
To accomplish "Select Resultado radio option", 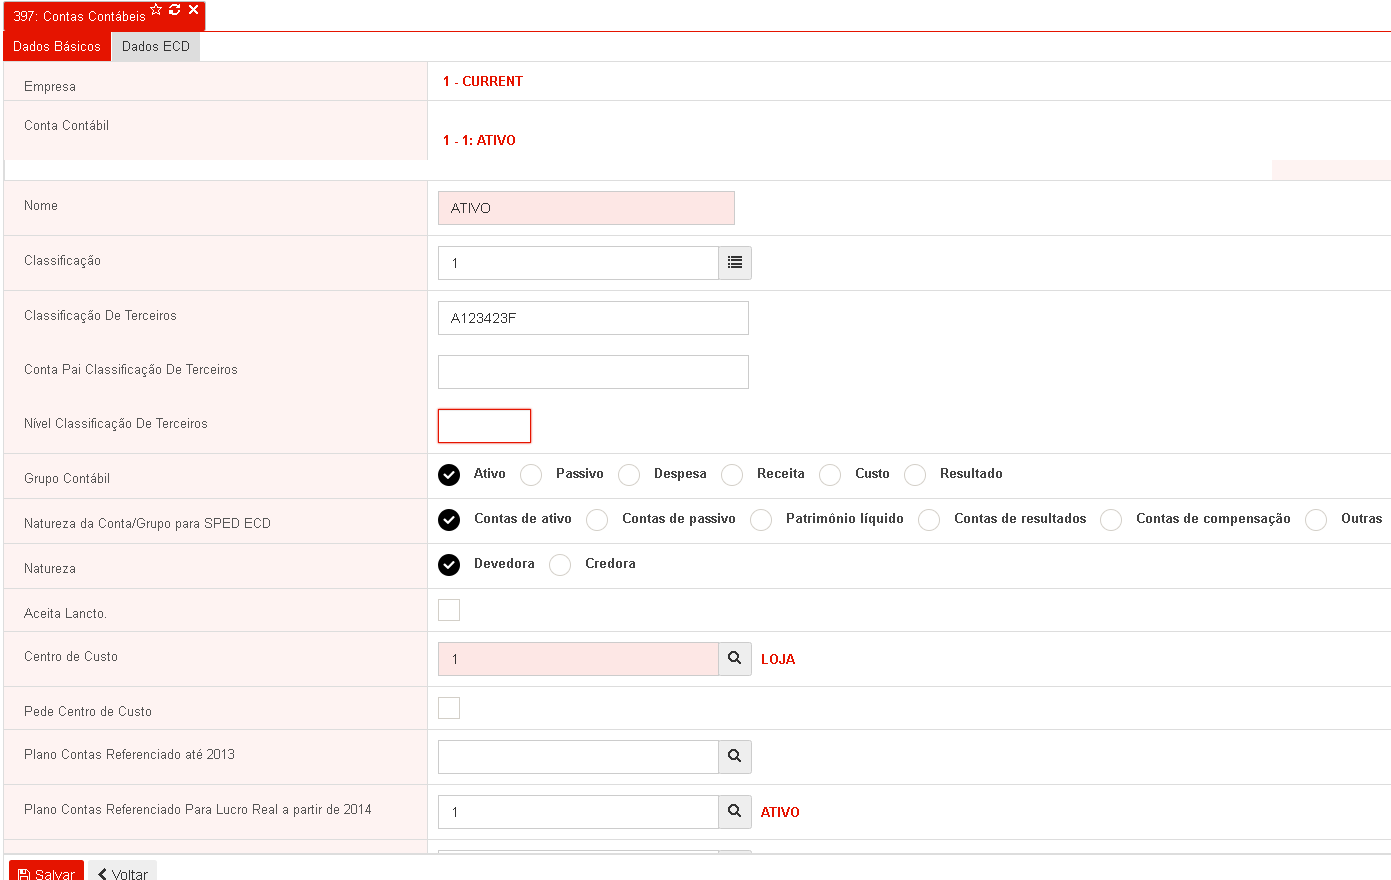I will pyautogui.click(x=915, y=474).
